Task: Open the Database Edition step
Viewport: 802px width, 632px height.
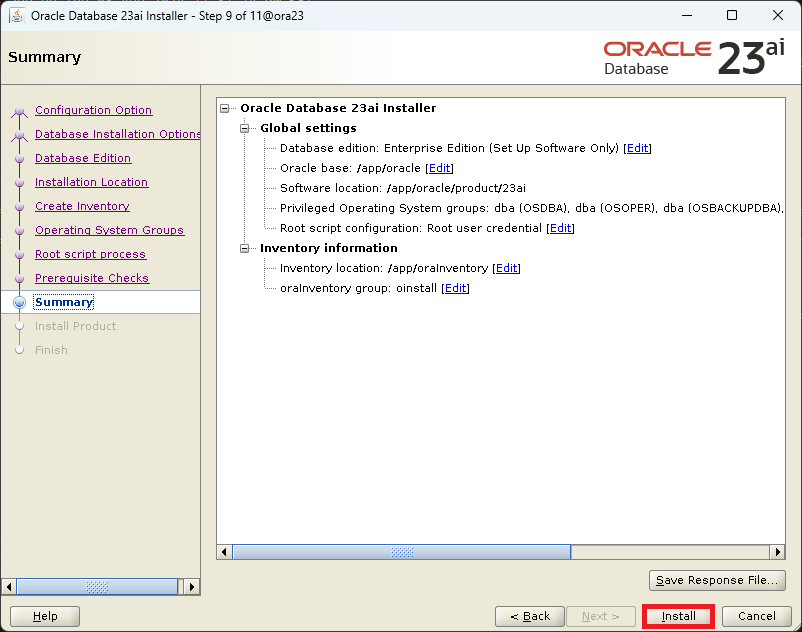Action: pos(83,158)
